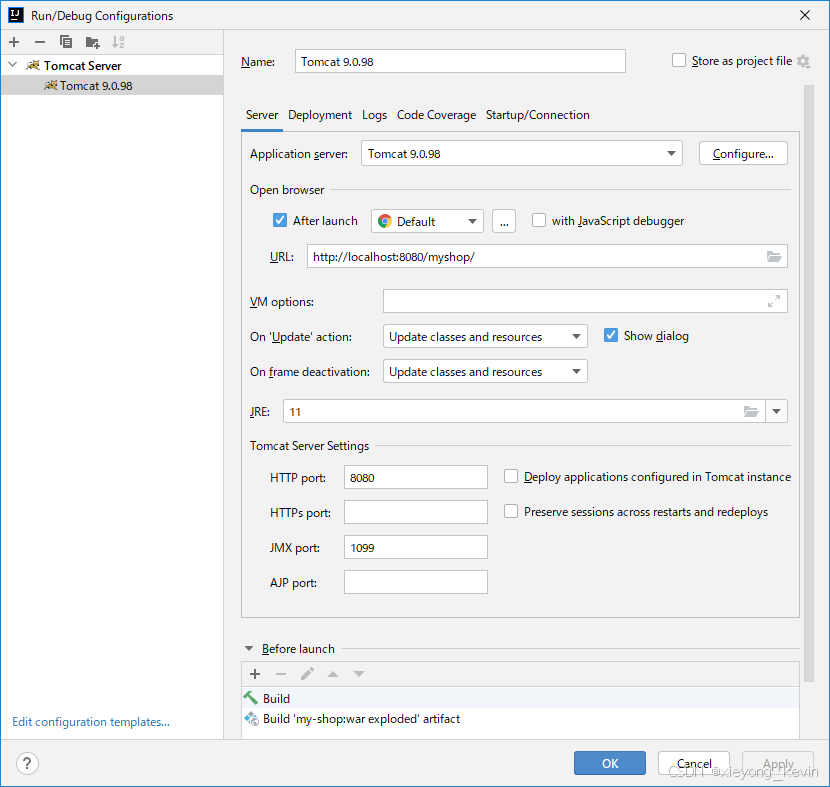
Task: Click the browser ellipsis button
Action: click(x=504, y=221)
